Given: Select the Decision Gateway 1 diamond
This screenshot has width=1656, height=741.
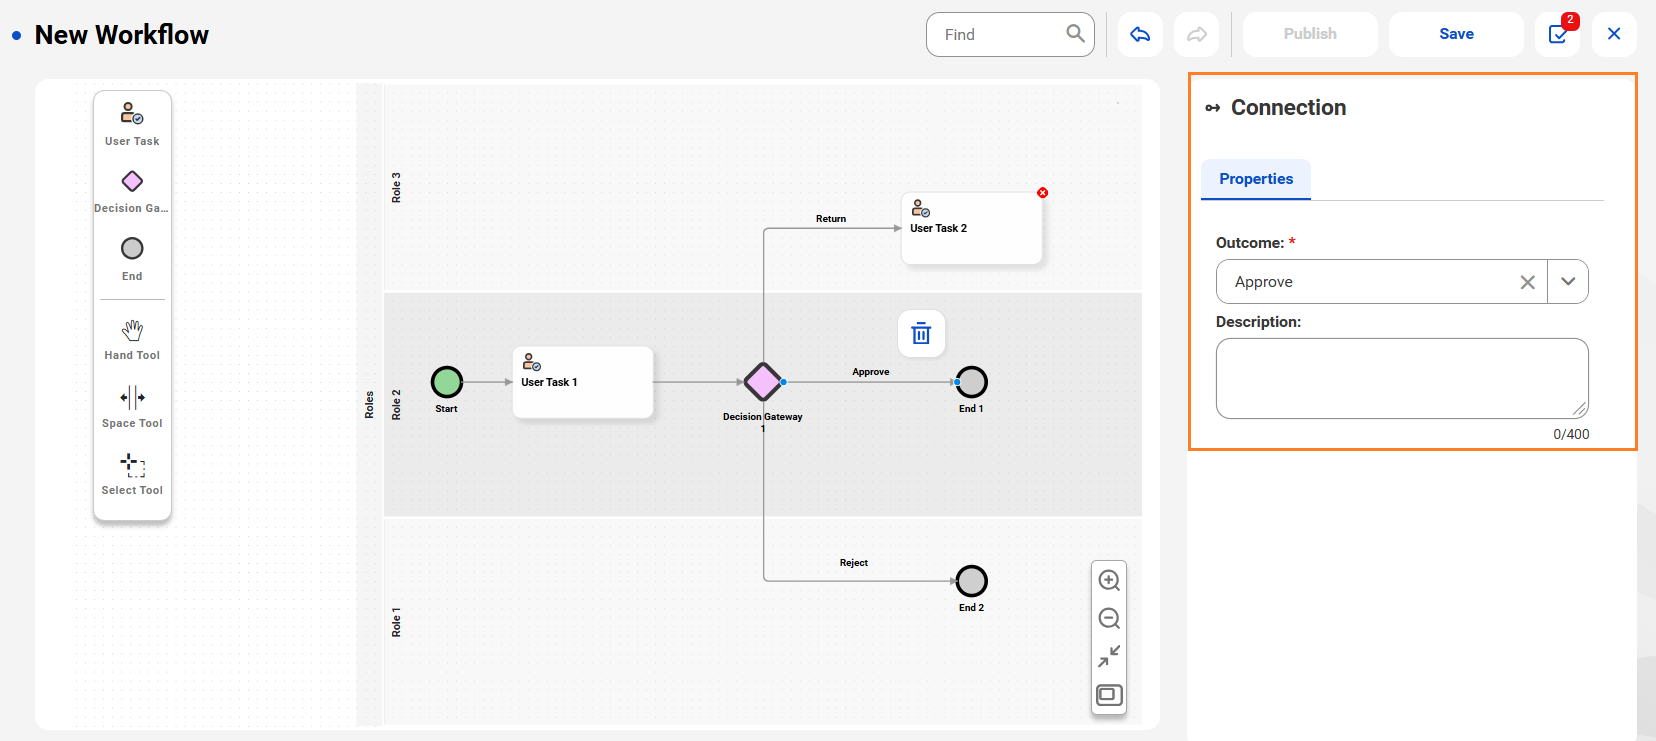Looking at the screenshot, I should (x=763, y=382).
